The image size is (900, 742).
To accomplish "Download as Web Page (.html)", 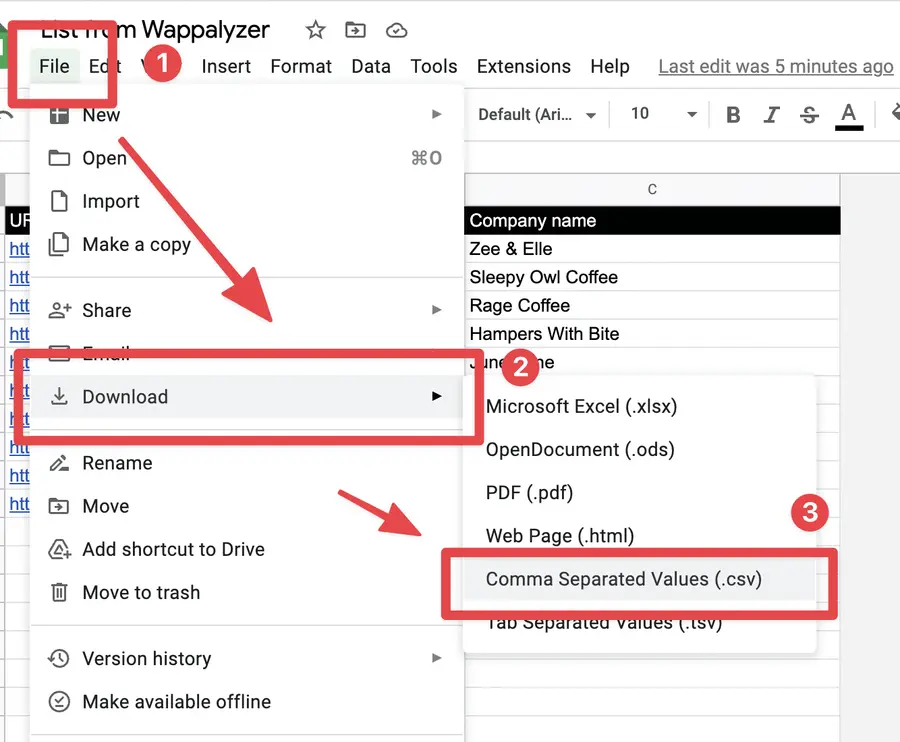I will click(639, 535).
